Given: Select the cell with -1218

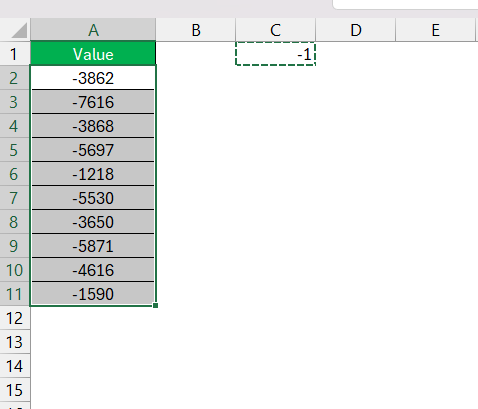Looking at the screenshot, I should (93, 174).
